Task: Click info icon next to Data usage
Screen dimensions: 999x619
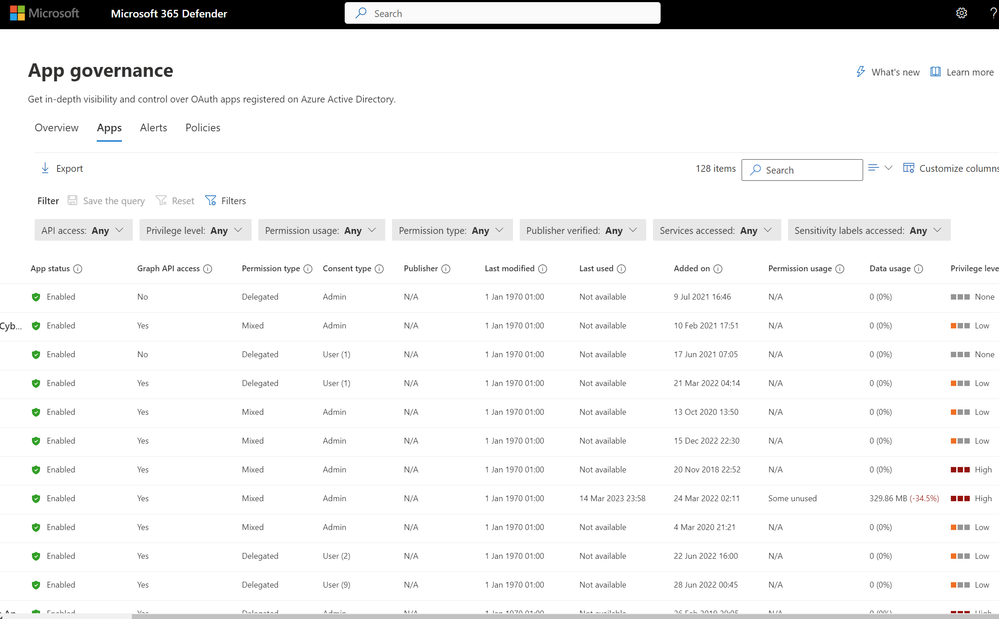Action: coord(919,269)
